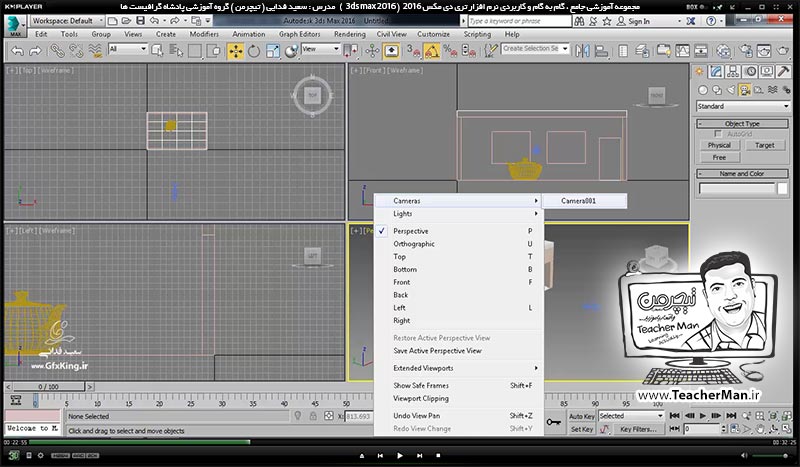Save the scene with the floppy icon
Image resolution: width=800 pixels, height=467 pixels.
coord(140,21)
